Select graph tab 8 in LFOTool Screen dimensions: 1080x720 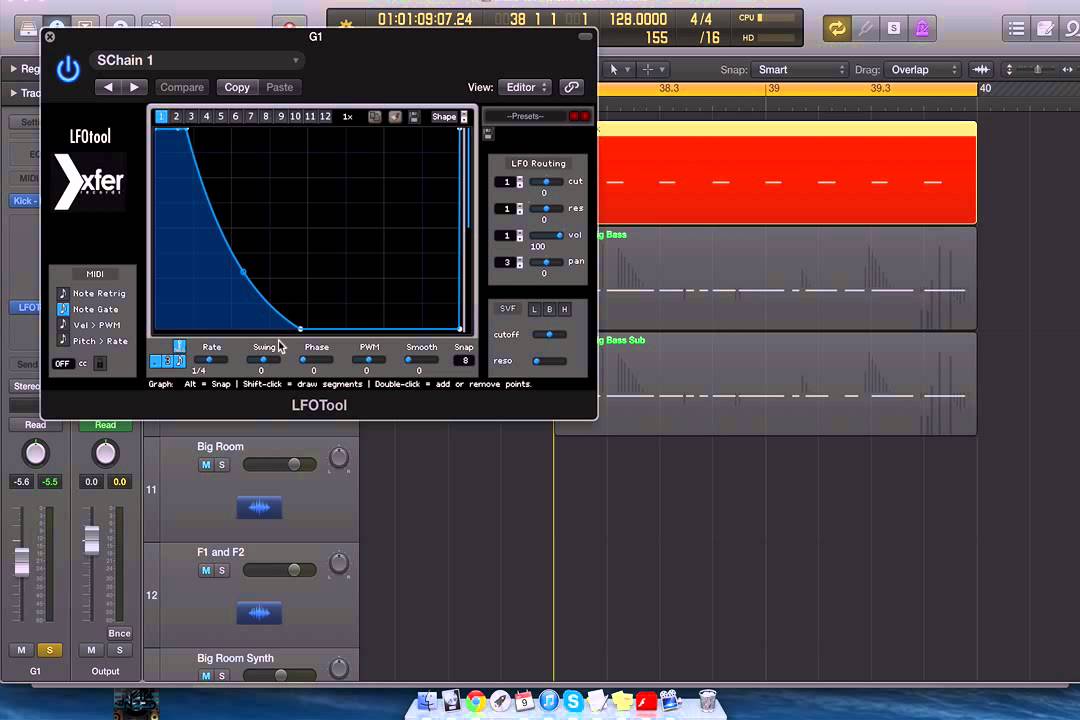(x=266, y=116)
